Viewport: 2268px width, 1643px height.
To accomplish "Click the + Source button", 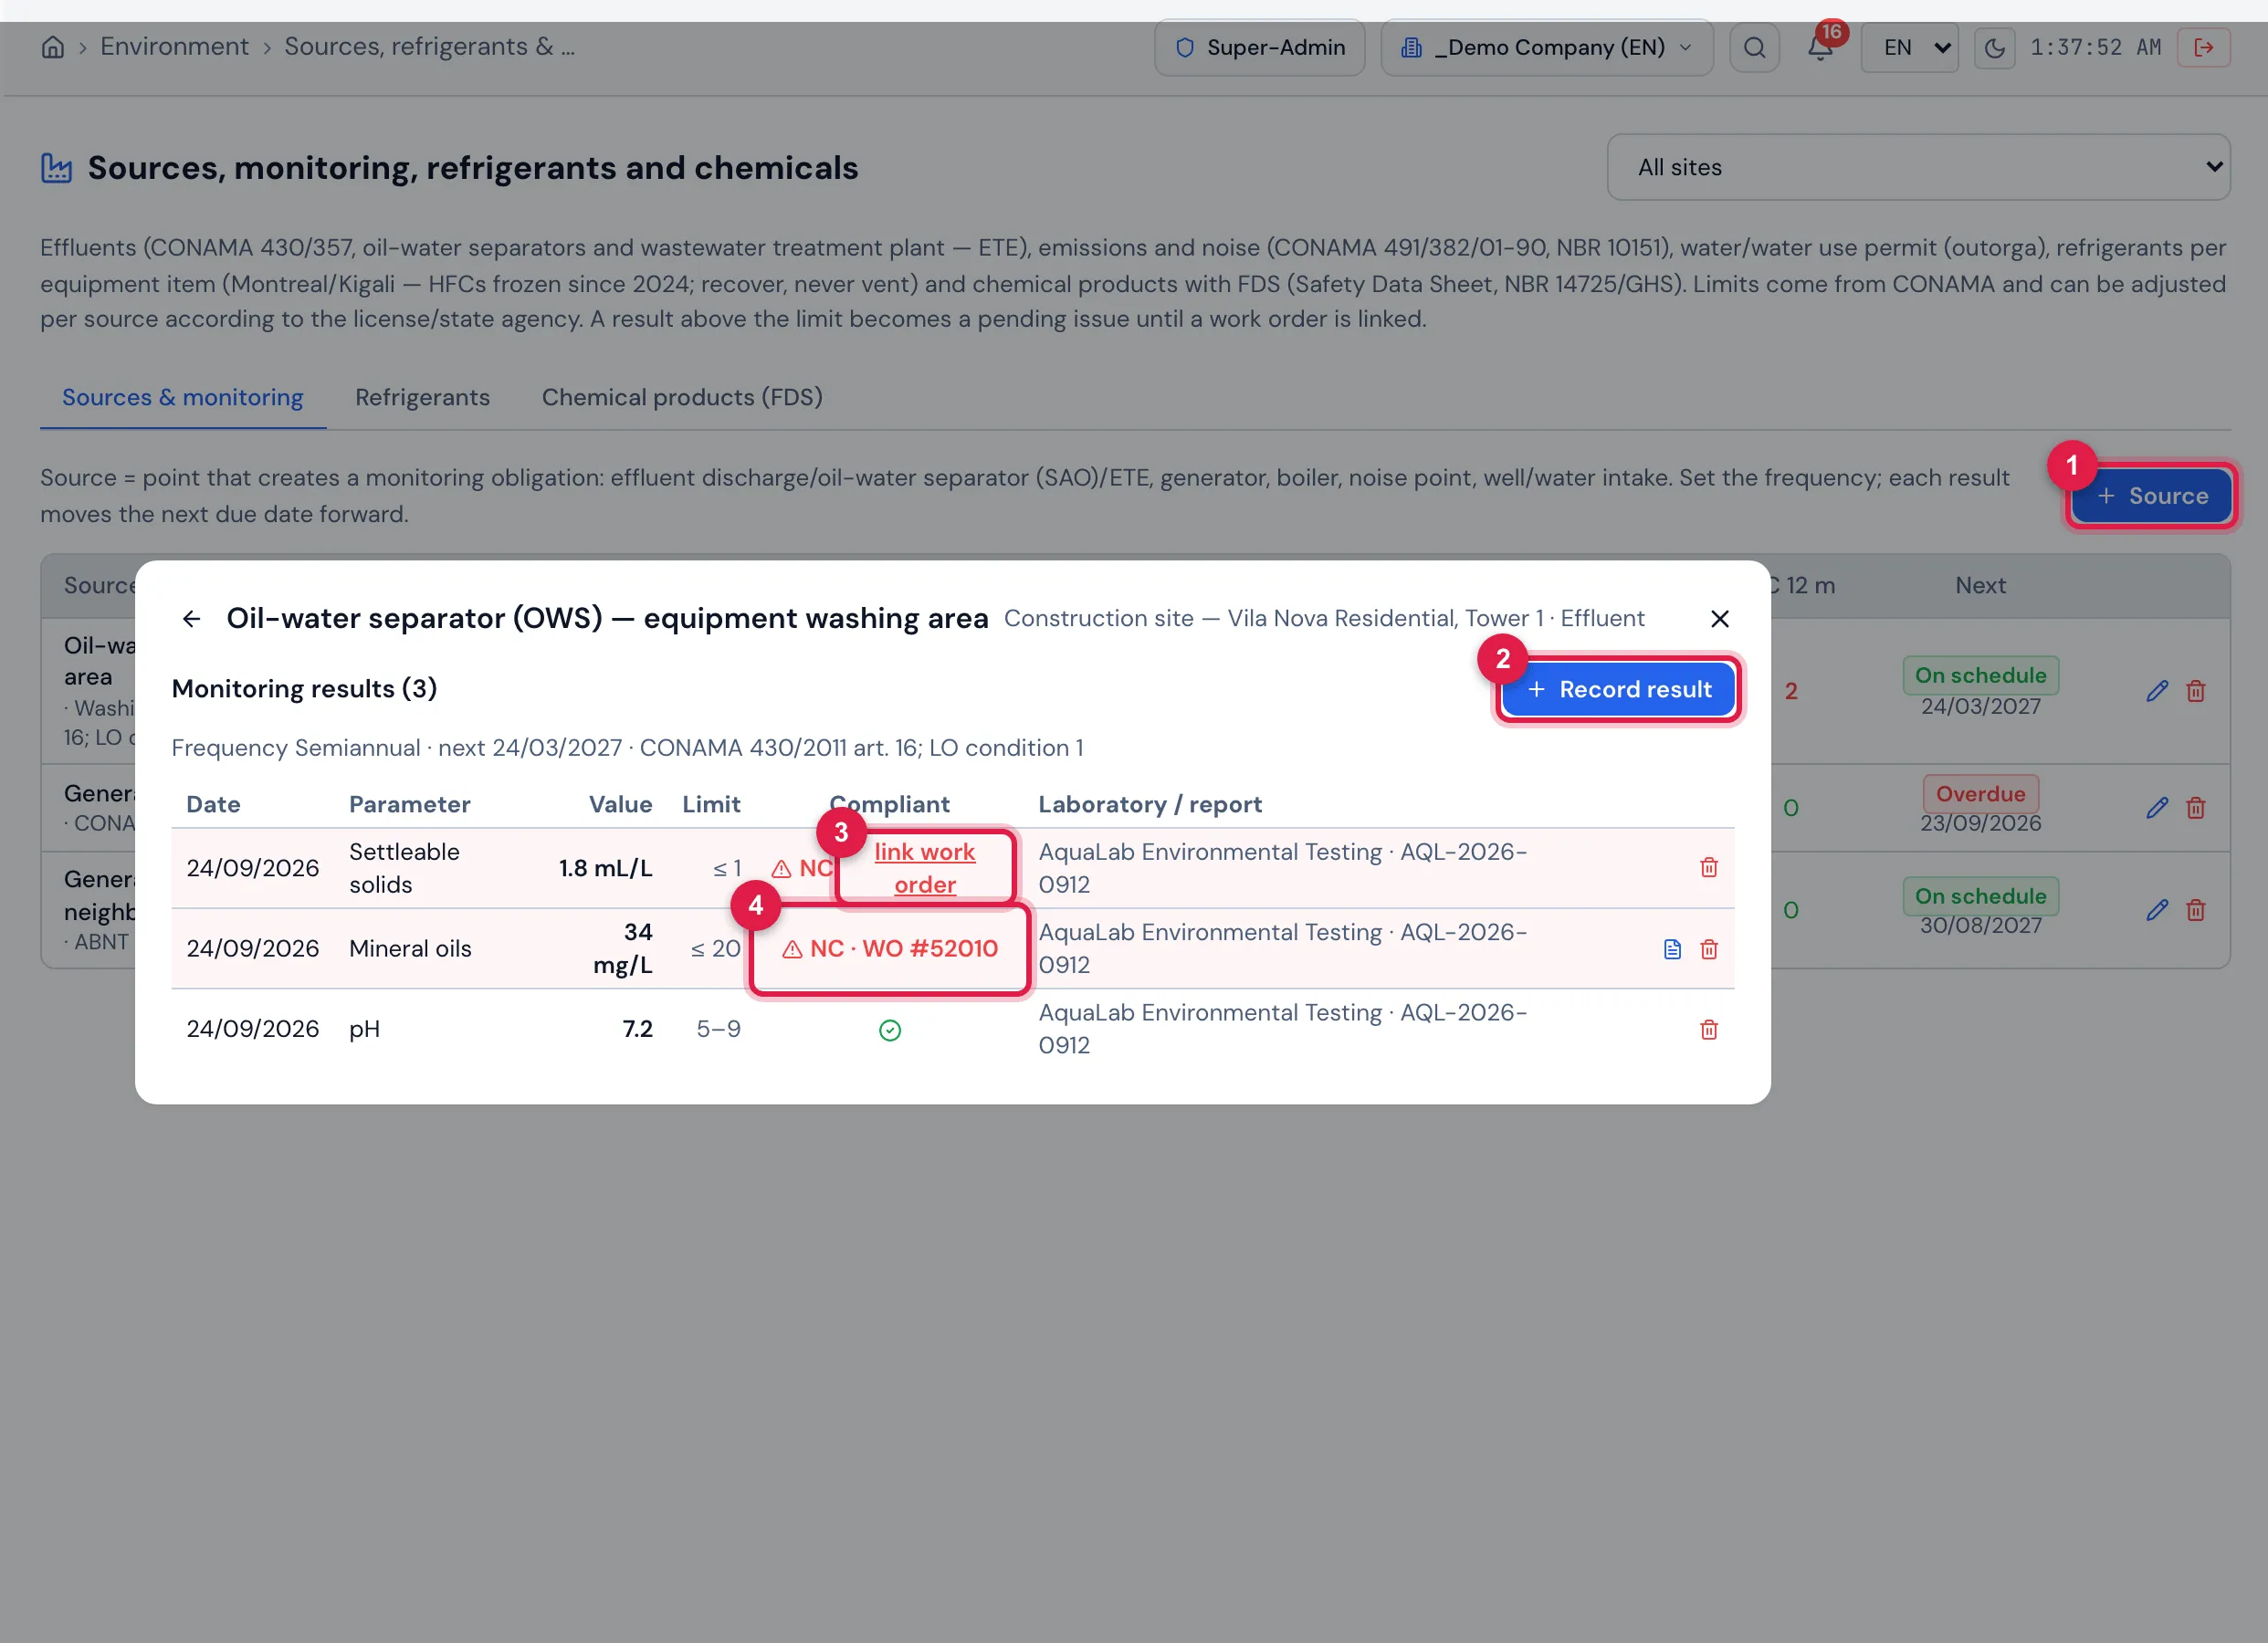I will coord(2151,496).
